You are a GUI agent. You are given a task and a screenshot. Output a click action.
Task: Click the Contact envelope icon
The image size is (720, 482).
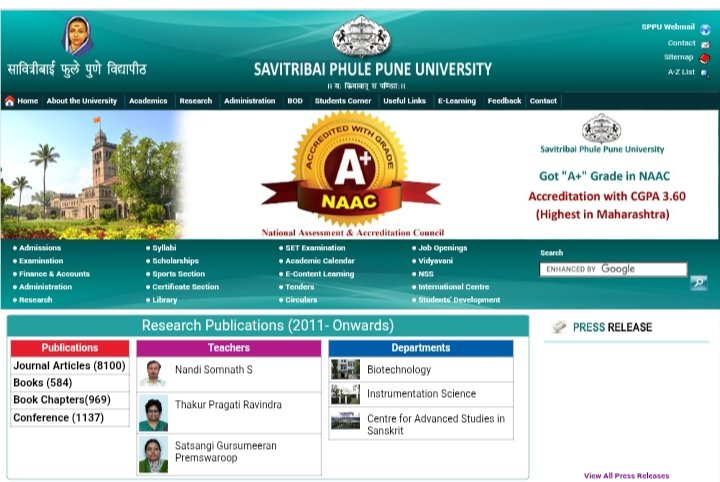705,45
